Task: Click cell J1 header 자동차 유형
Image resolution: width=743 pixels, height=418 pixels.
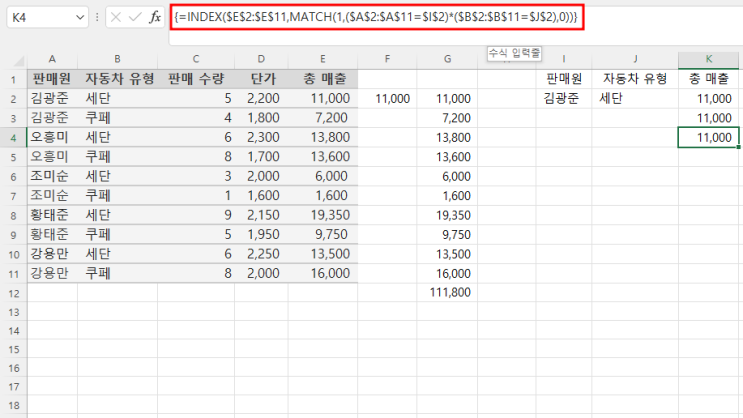Action: point(635,79)
